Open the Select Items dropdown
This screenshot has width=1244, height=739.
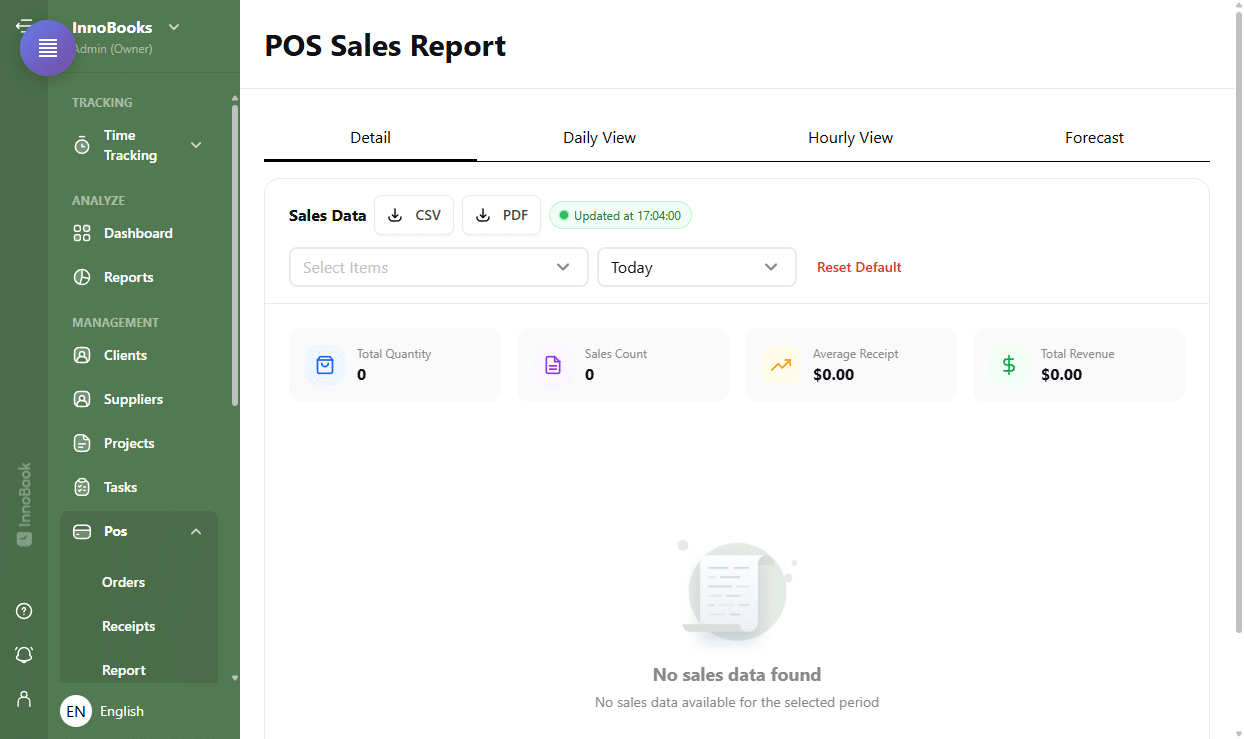tap(439, 267)
